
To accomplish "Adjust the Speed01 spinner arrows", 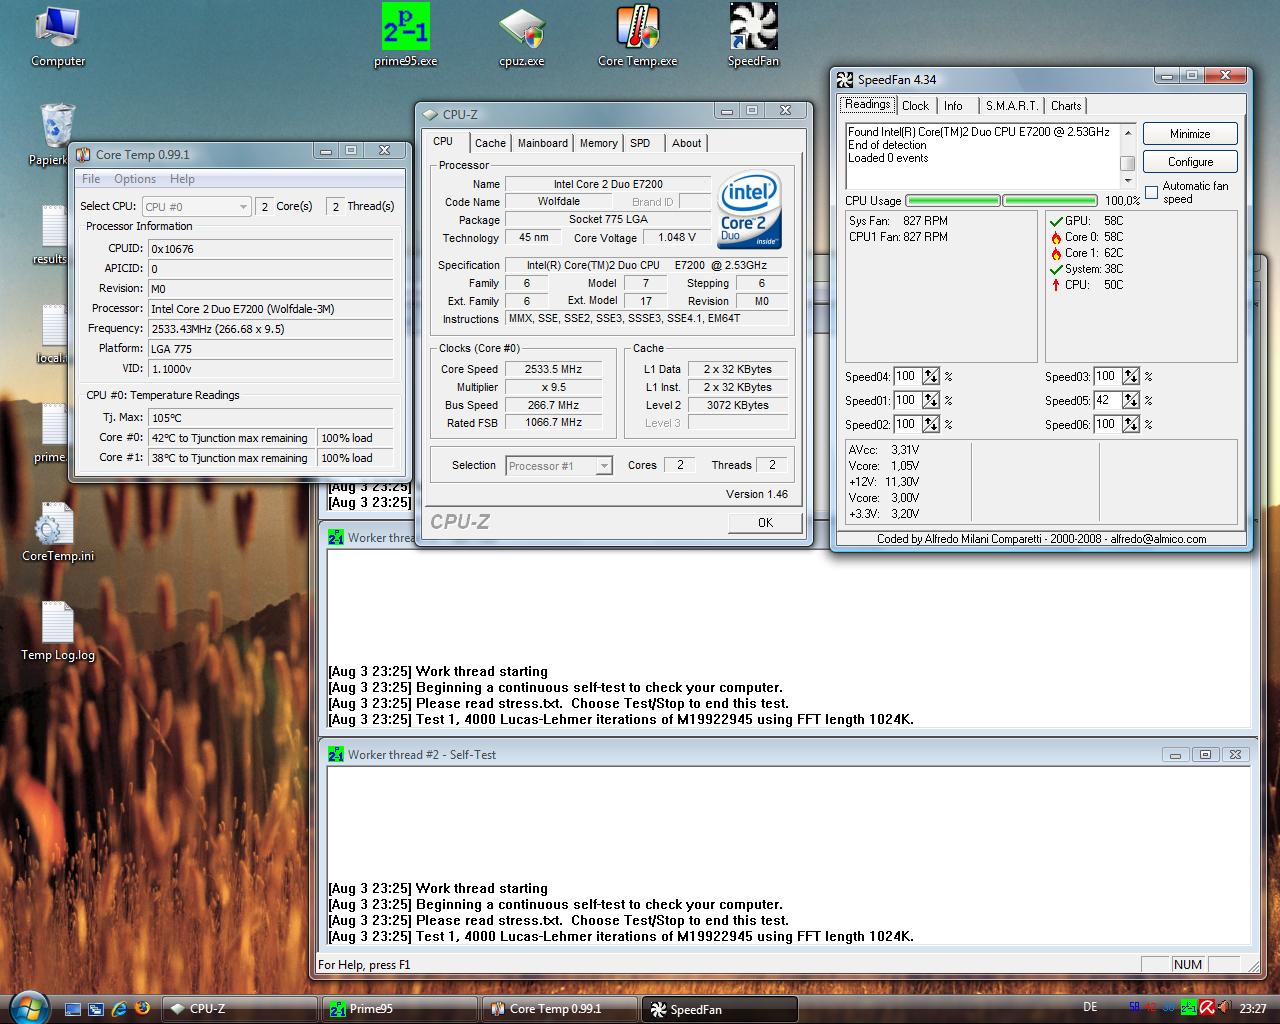I will pos(931,400).
